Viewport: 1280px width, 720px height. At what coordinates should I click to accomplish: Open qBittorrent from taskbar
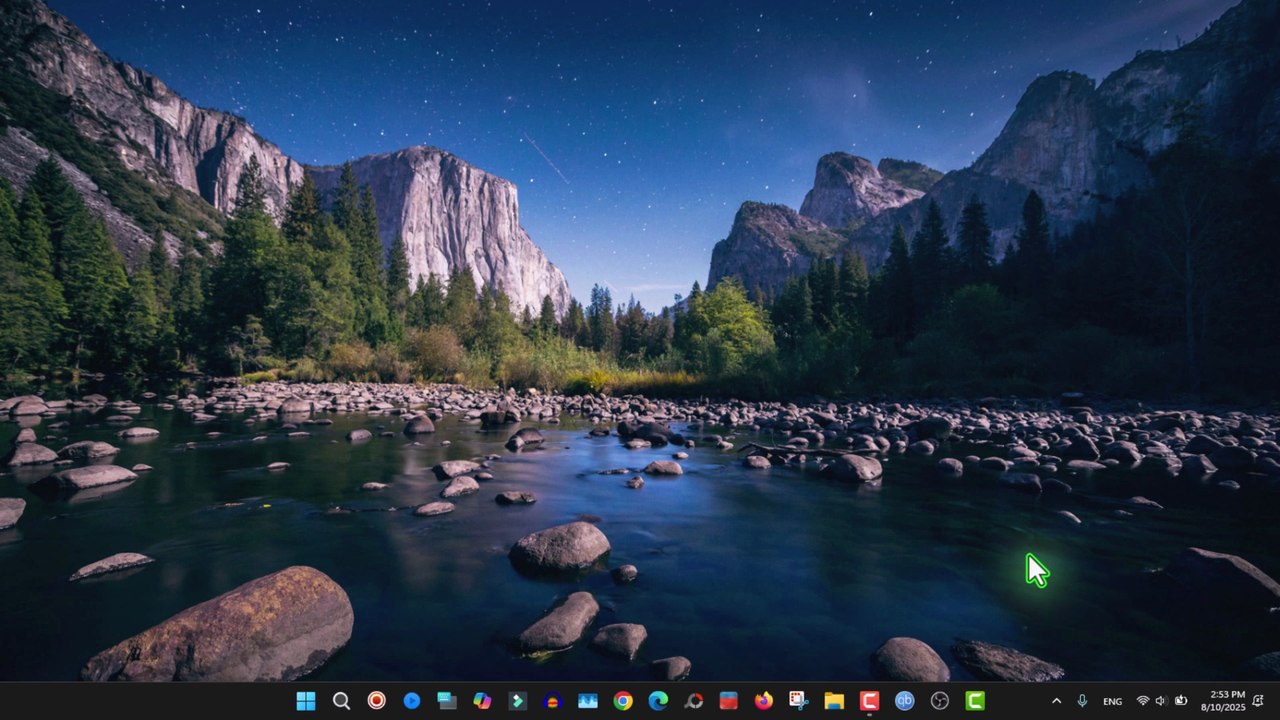coord(904,701)
